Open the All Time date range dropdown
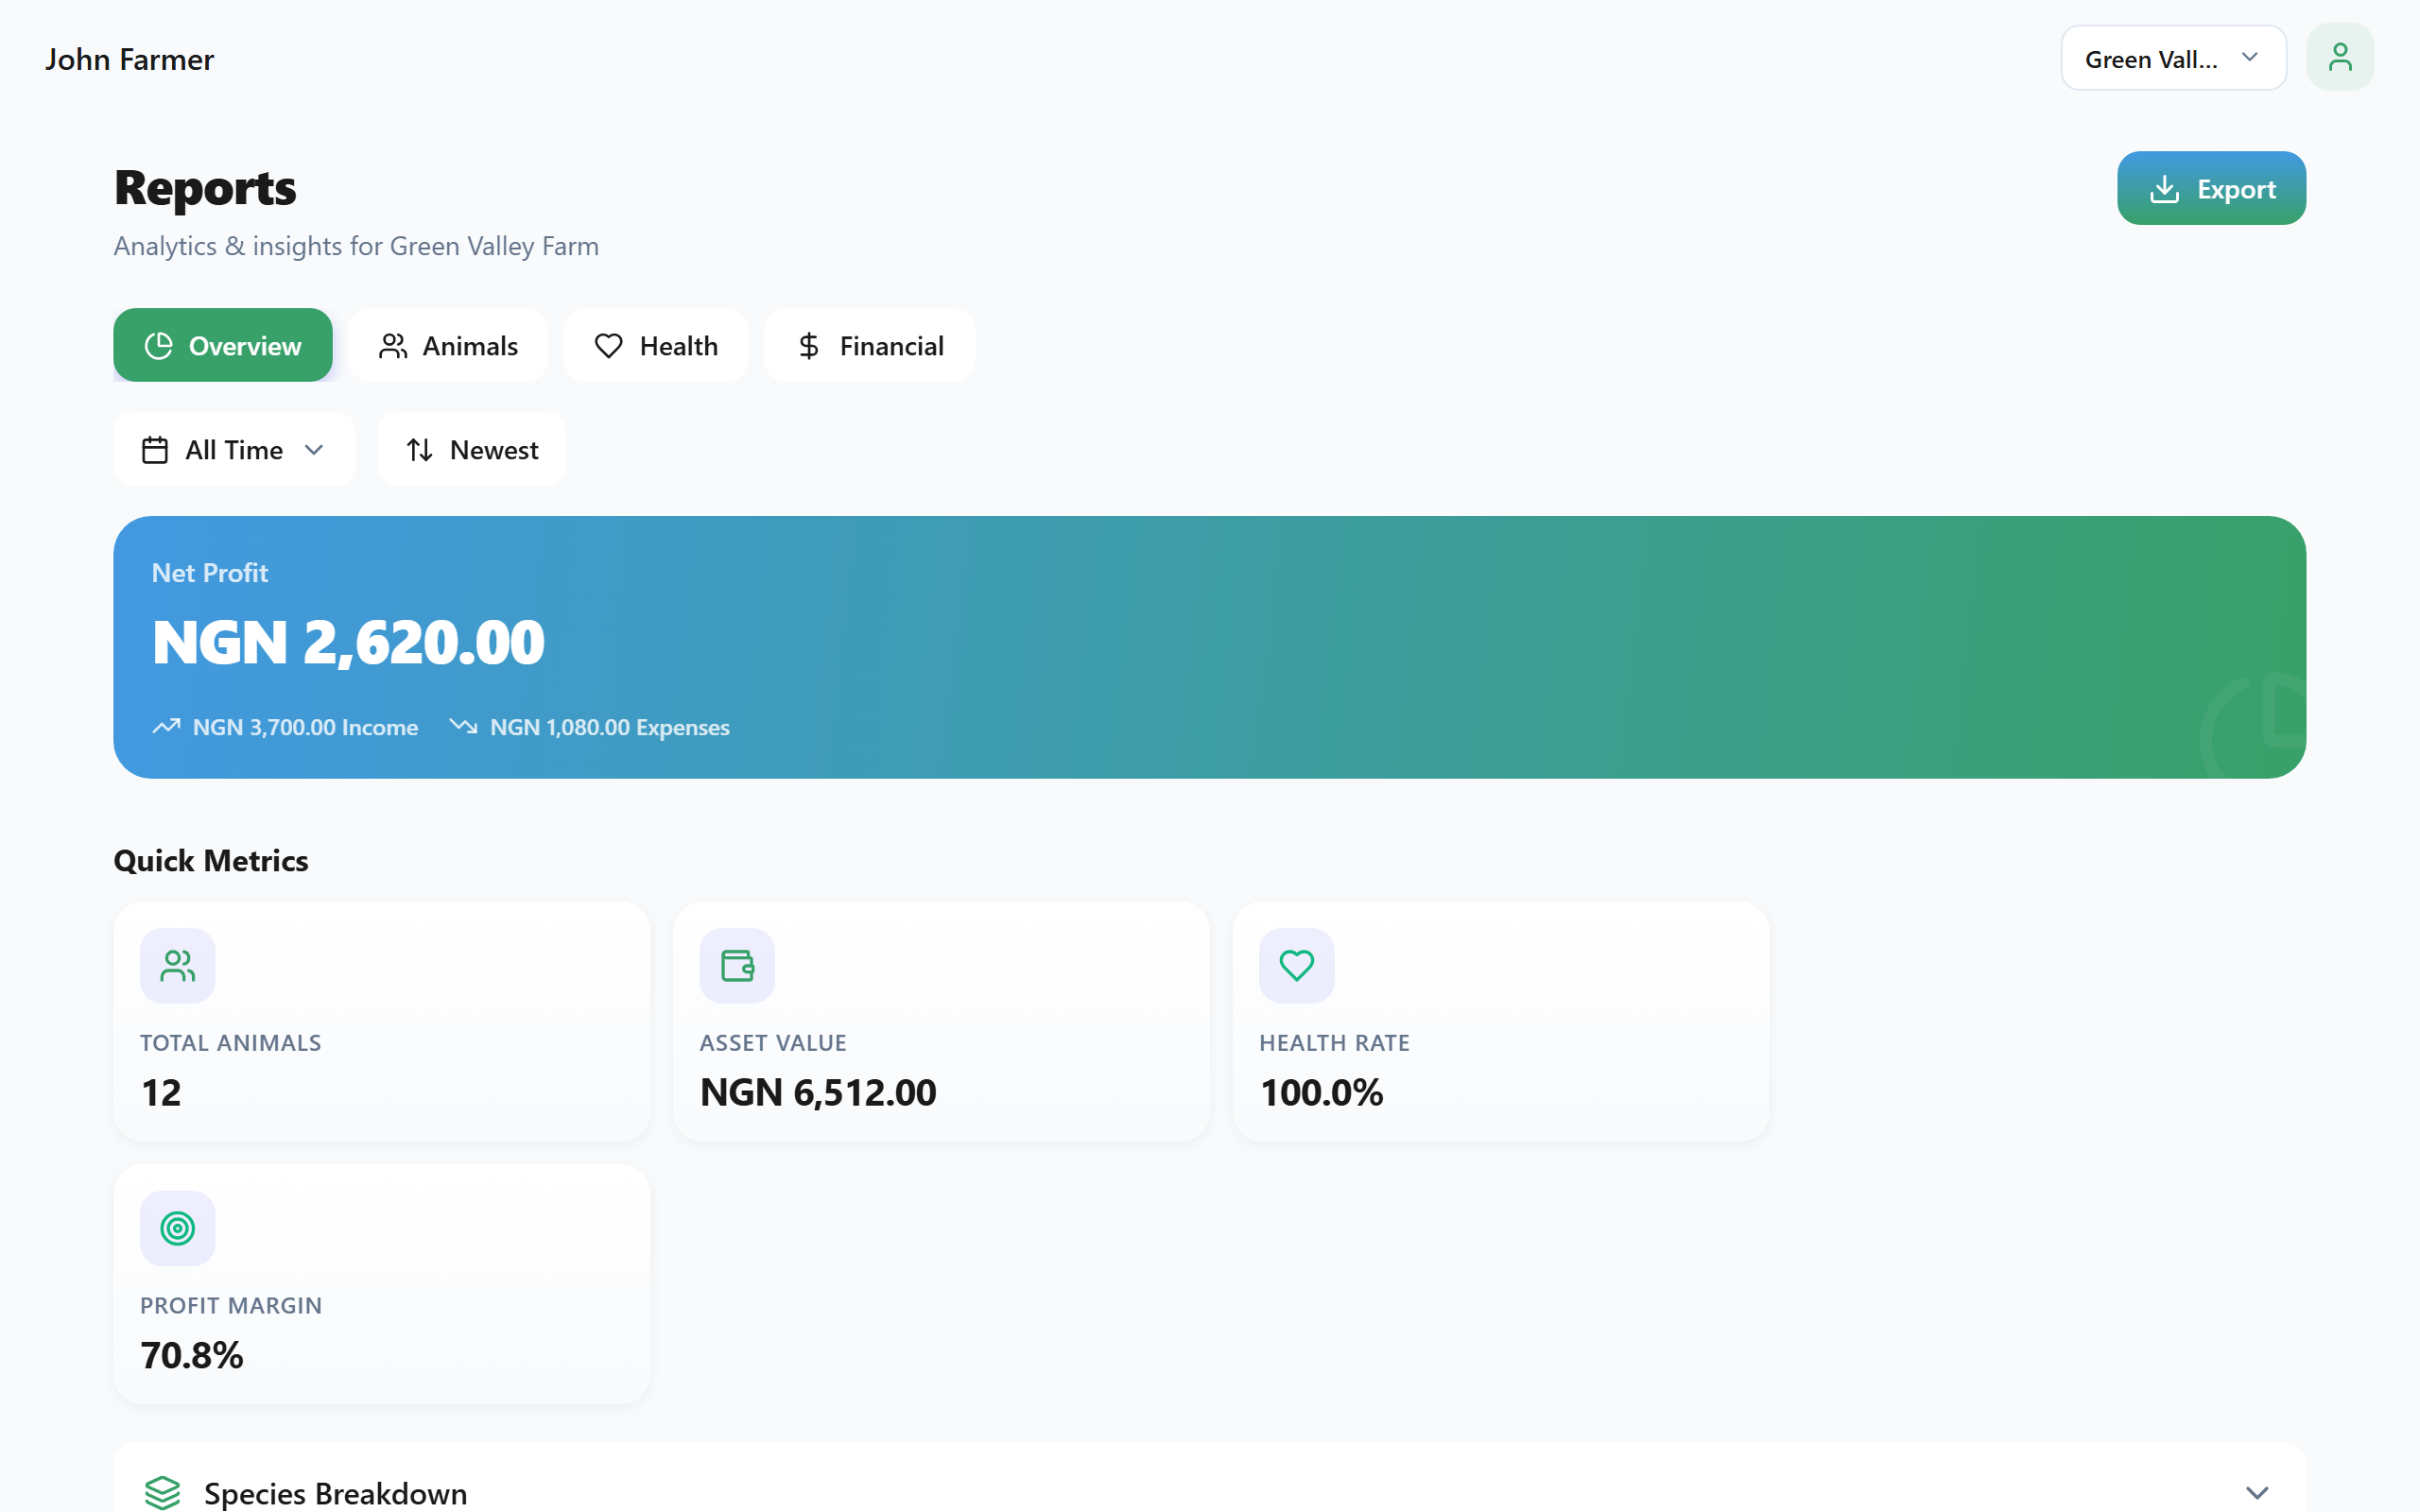This screenshot has height=1512, width=2420. tap(234, 450)
